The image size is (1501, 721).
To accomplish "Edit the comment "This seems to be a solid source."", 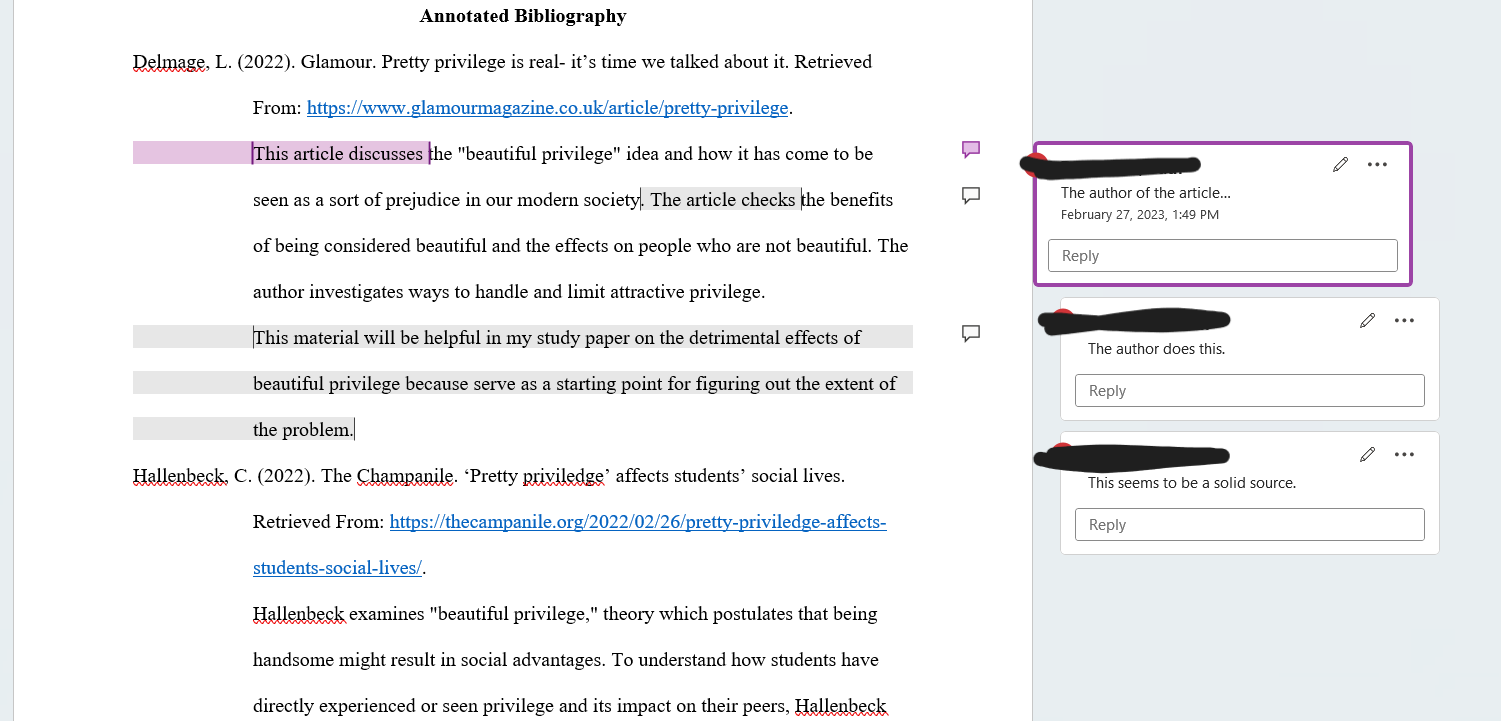I will pos(1368,454).
